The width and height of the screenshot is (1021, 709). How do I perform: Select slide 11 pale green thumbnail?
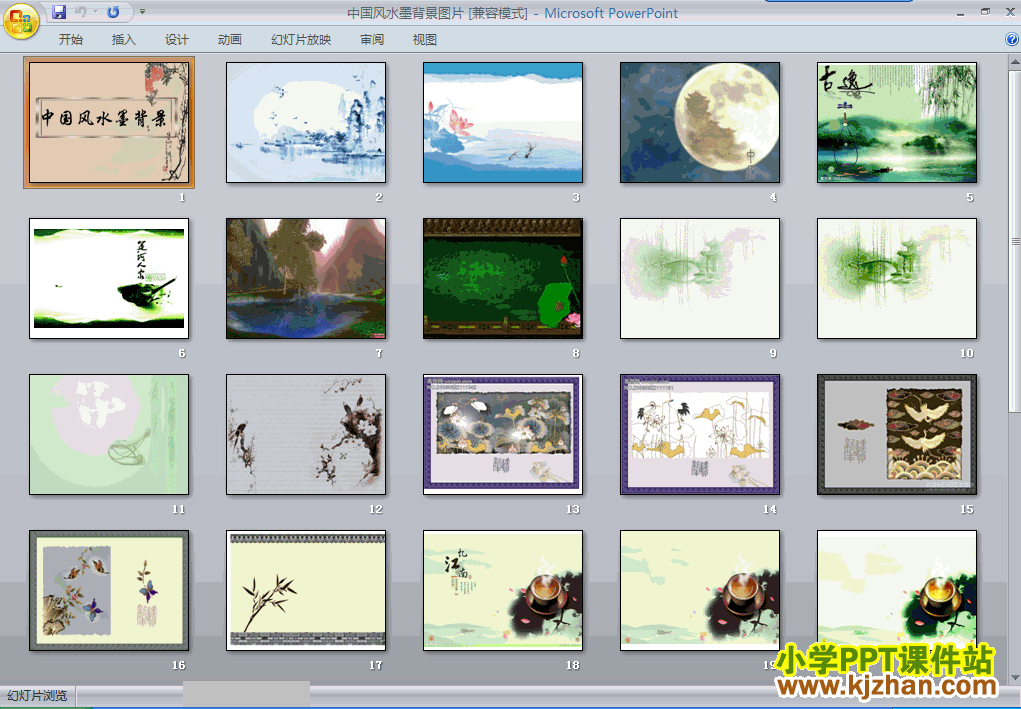coord(109,434)
